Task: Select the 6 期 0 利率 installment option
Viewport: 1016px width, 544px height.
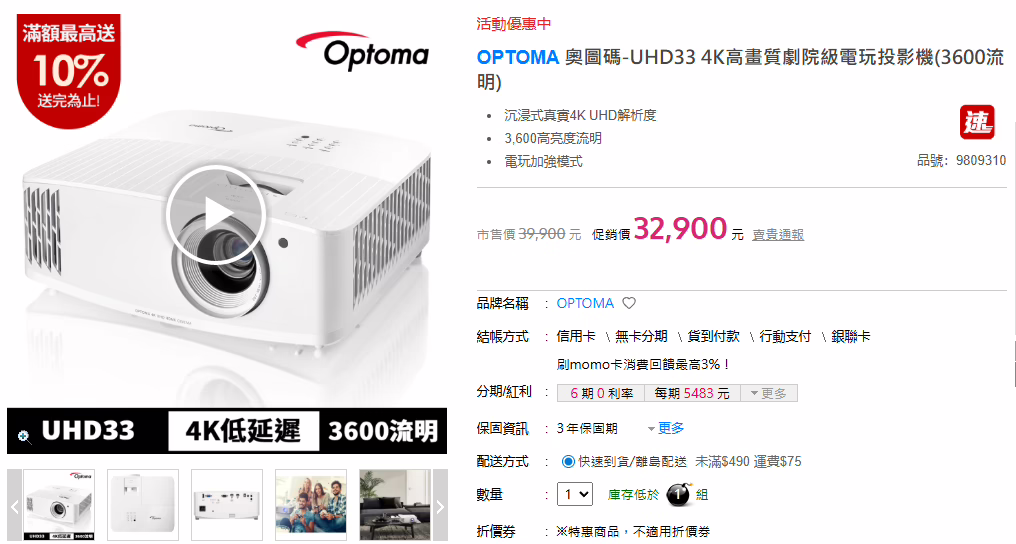Action: (x=601, y=393)
